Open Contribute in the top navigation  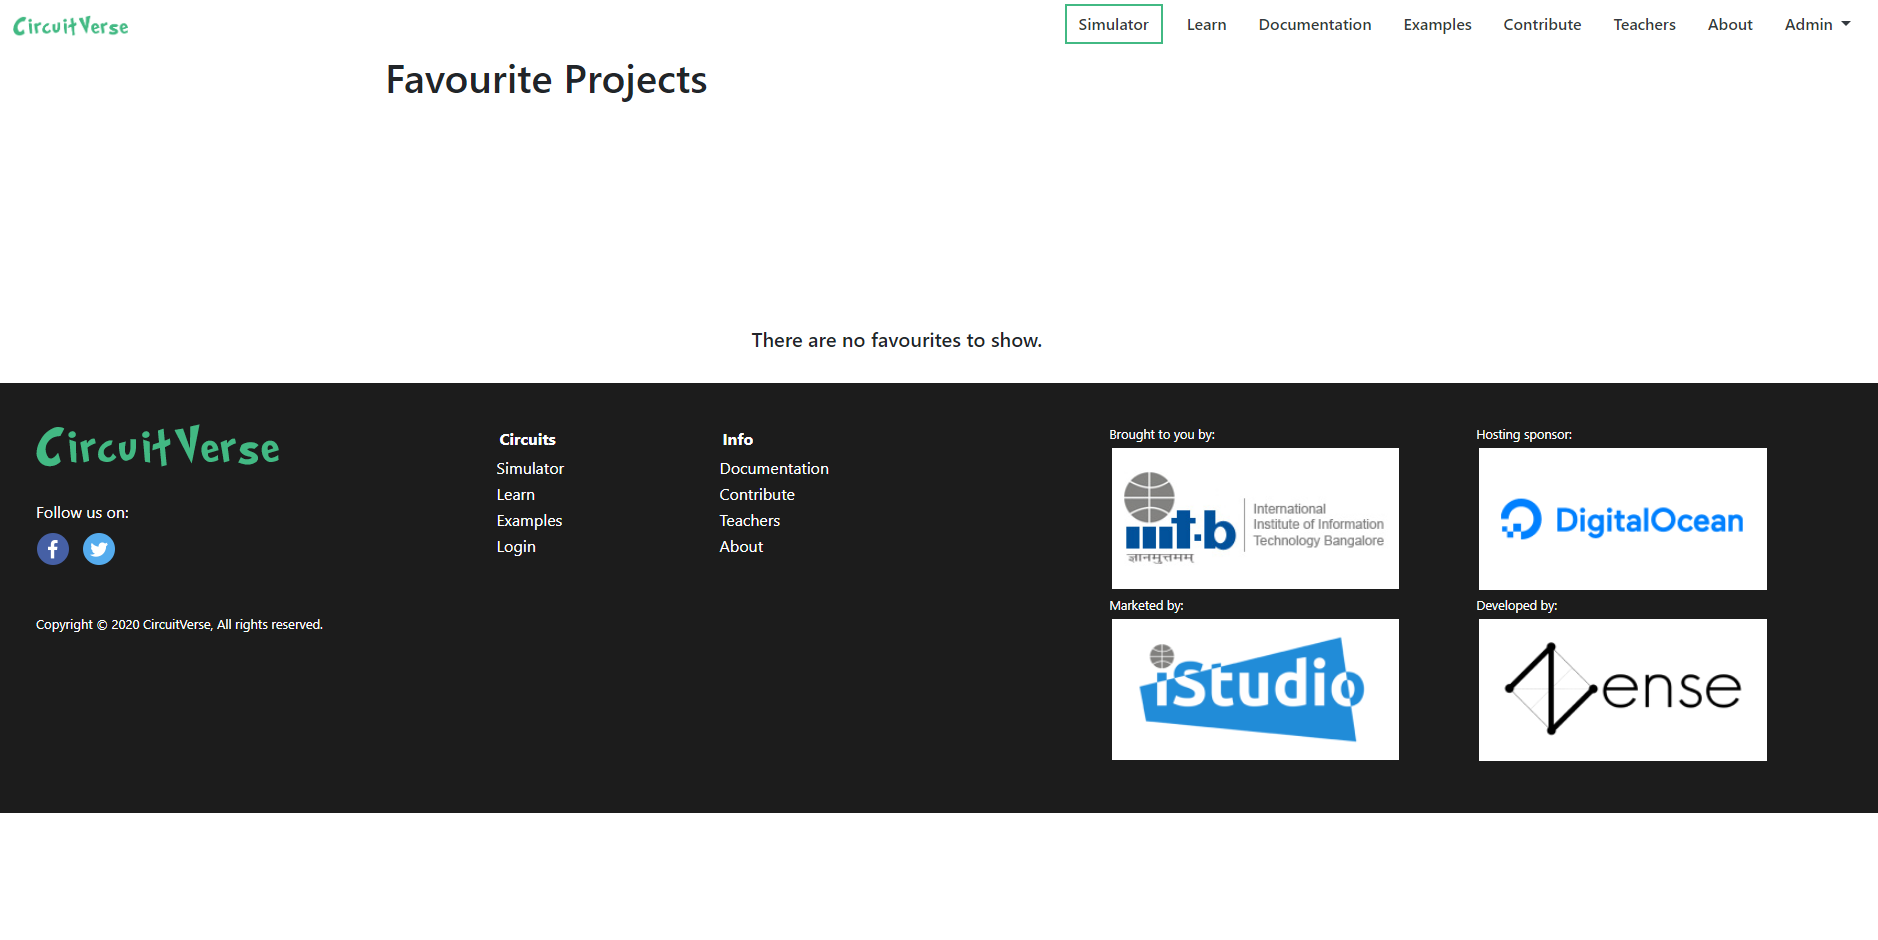click(x=1542, y=25)
